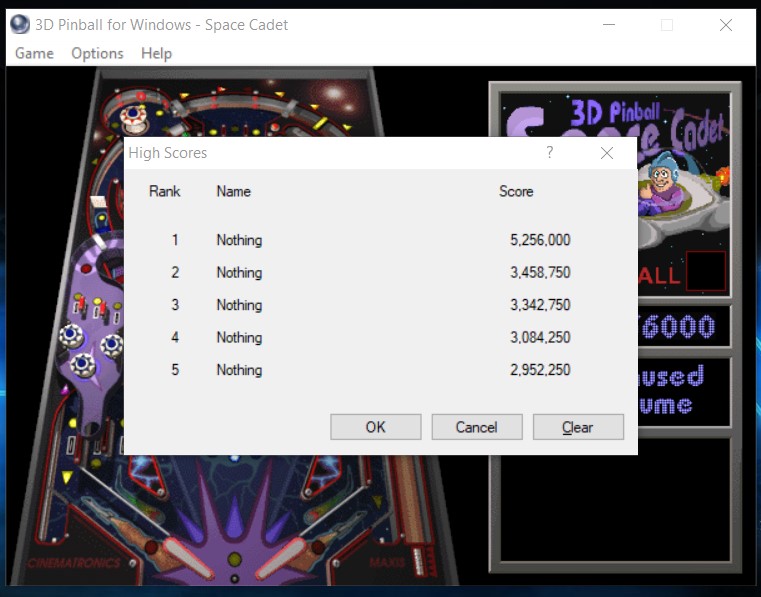Image resolution: width=761 pixels, height=597 pixels.
Task: Close the High Scores dialog
Action: [x=606, y=153]
